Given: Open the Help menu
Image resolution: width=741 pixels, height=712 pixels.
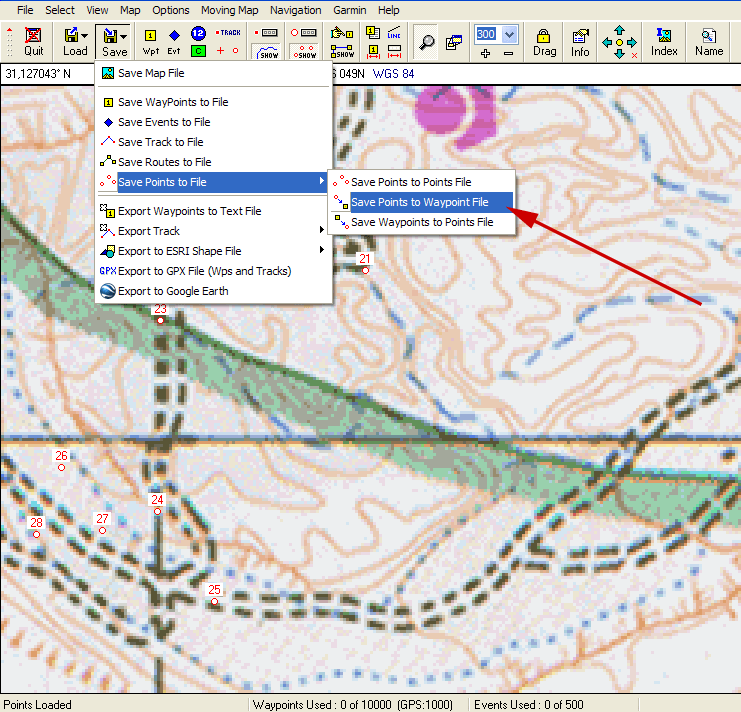Looking at the screenshot, I should tap(388, 10).
